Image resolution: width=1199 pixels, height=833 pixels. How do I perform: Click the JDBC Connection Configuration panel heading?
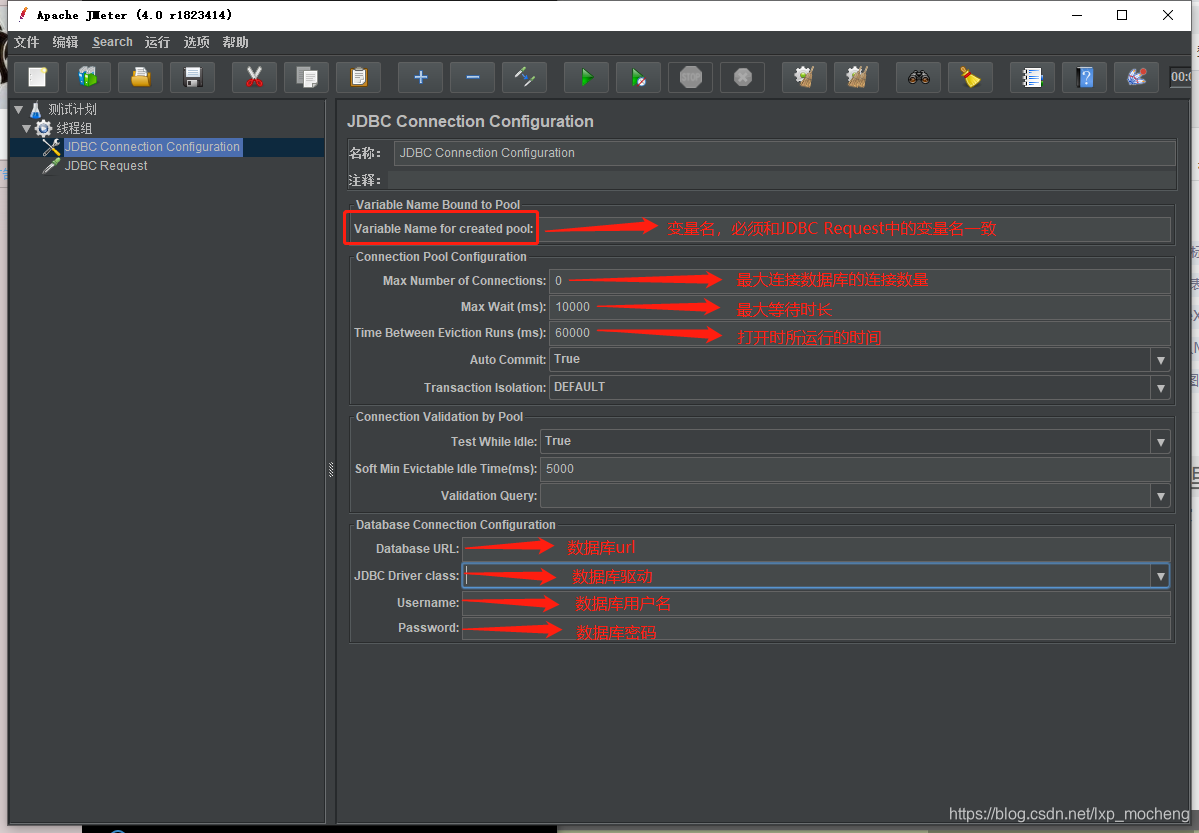[x=470, y=122]
